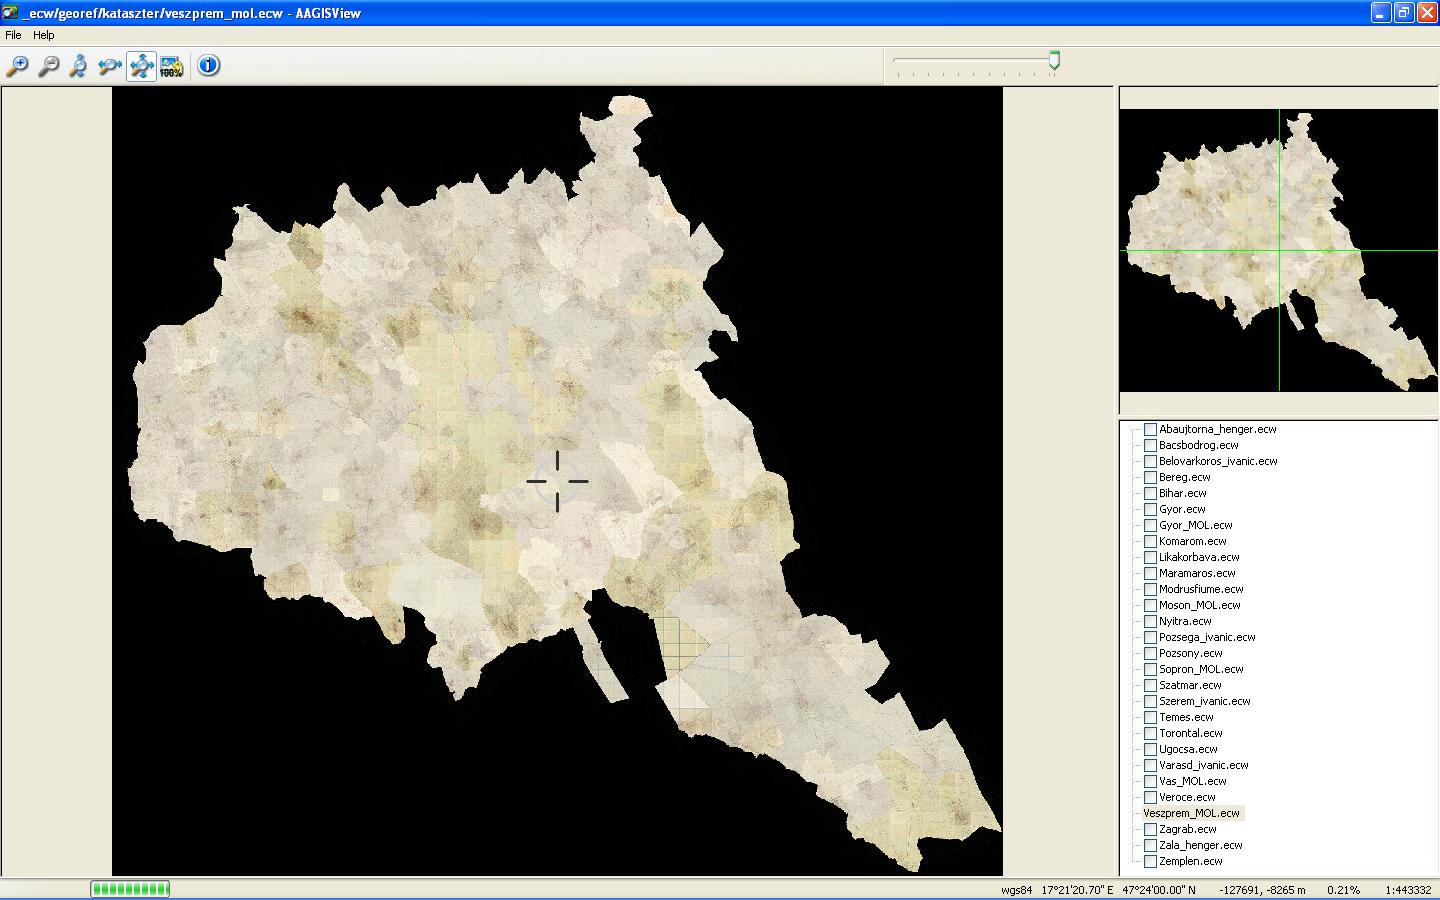The image size is (1440, 900).
Task: Click the overview map thumbnail
Action: pos(1278,250)
